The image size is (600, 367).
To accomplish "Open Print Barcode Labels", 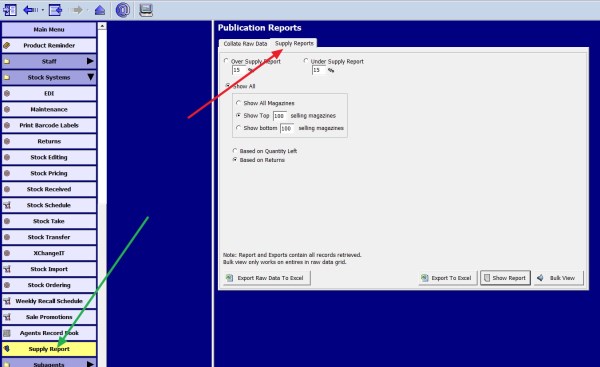I will [49, 126].
